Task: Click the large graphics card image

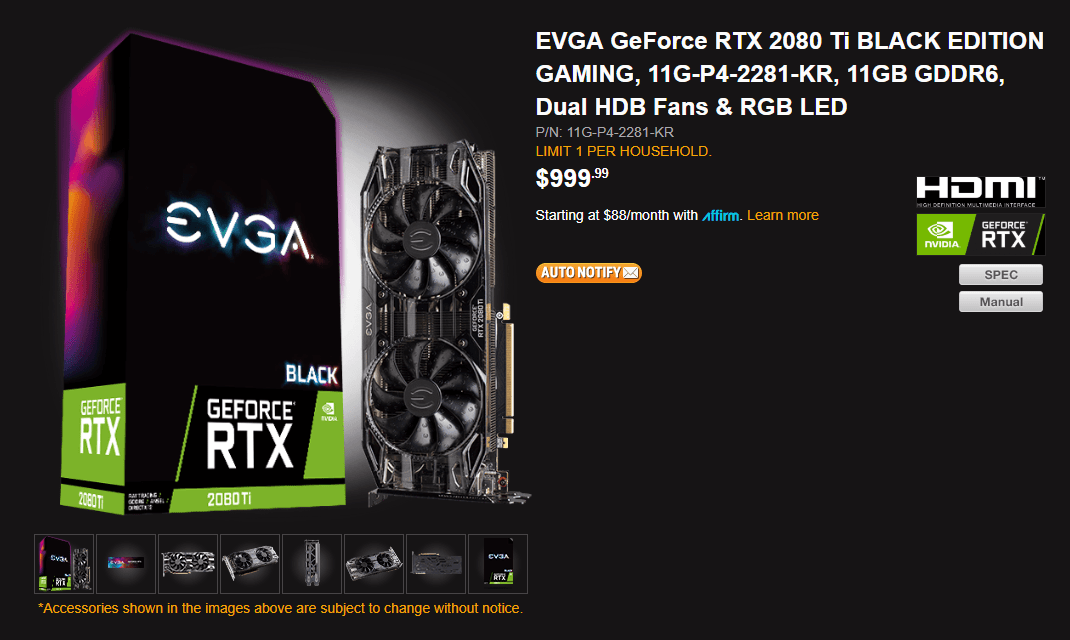Action: [x=444, y=321]
